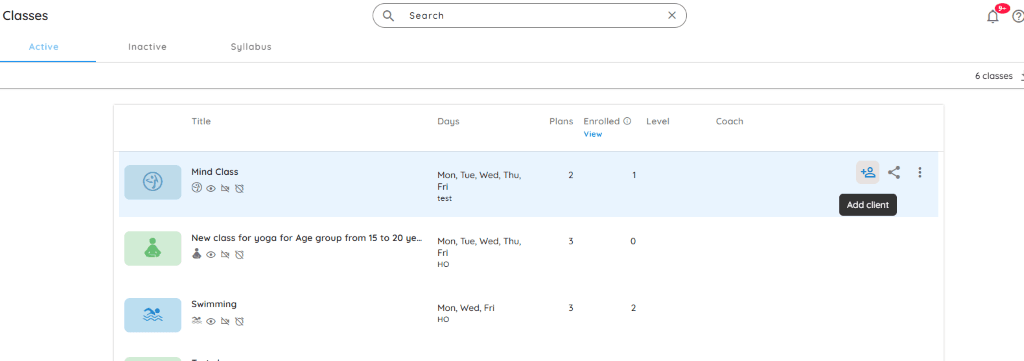
Task: Open the Mind Class thumbnail
Action: tap(153, 182)
